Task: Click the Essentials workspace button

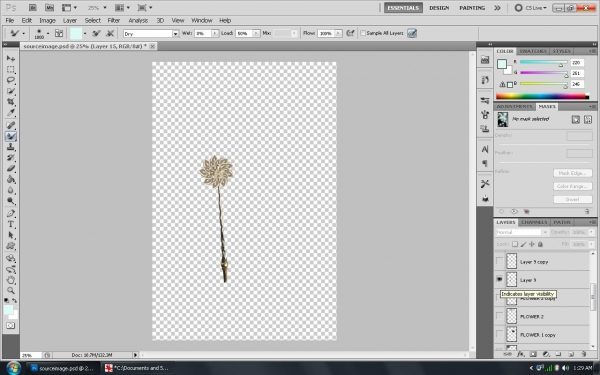Action: point(403,8)
